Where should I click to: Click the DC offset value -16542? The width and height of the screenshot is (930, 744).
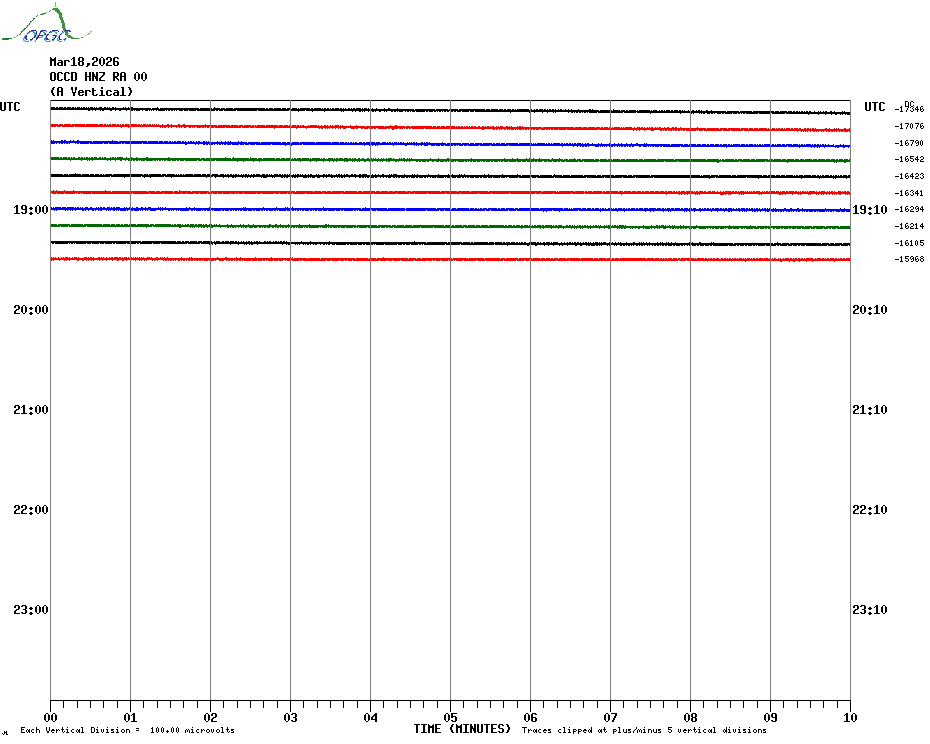click(909, 160)
